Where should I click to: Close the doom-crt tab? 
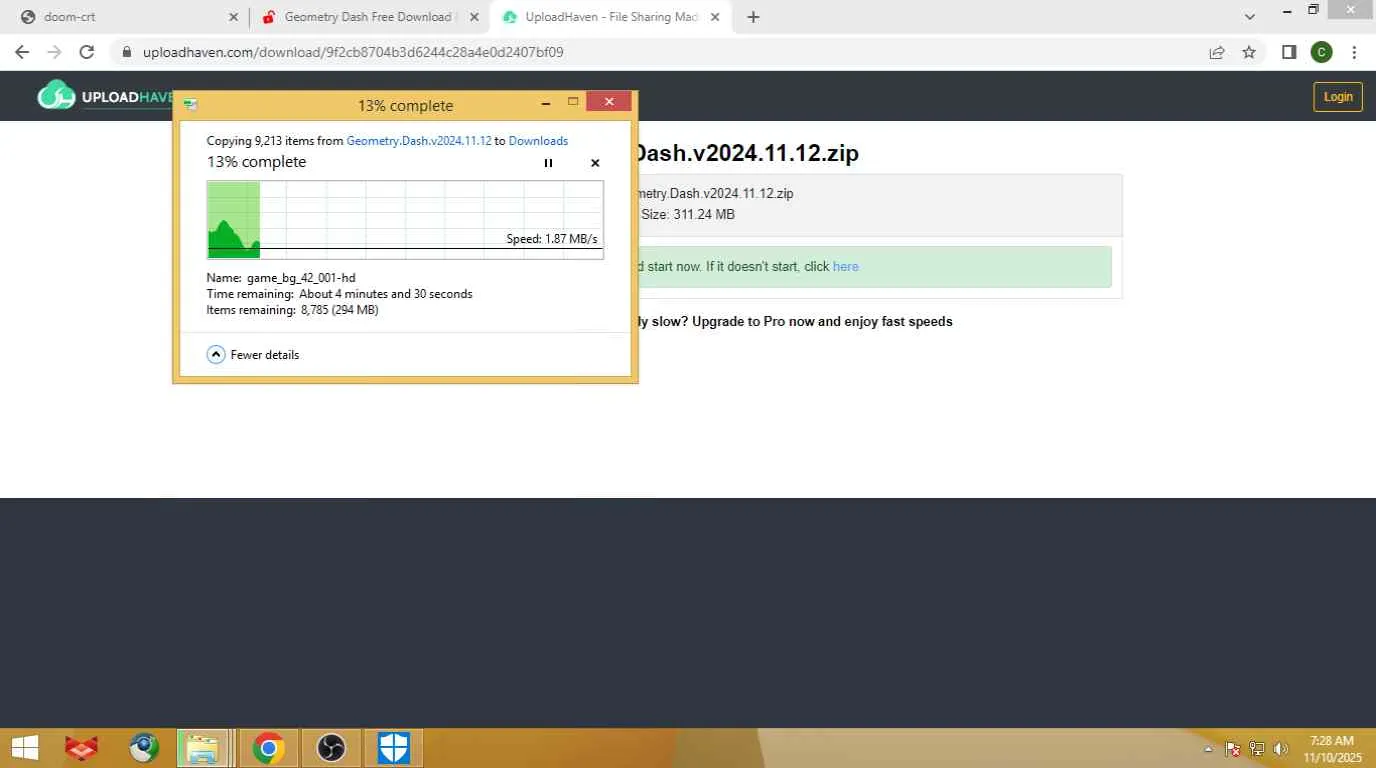[233, 17]
